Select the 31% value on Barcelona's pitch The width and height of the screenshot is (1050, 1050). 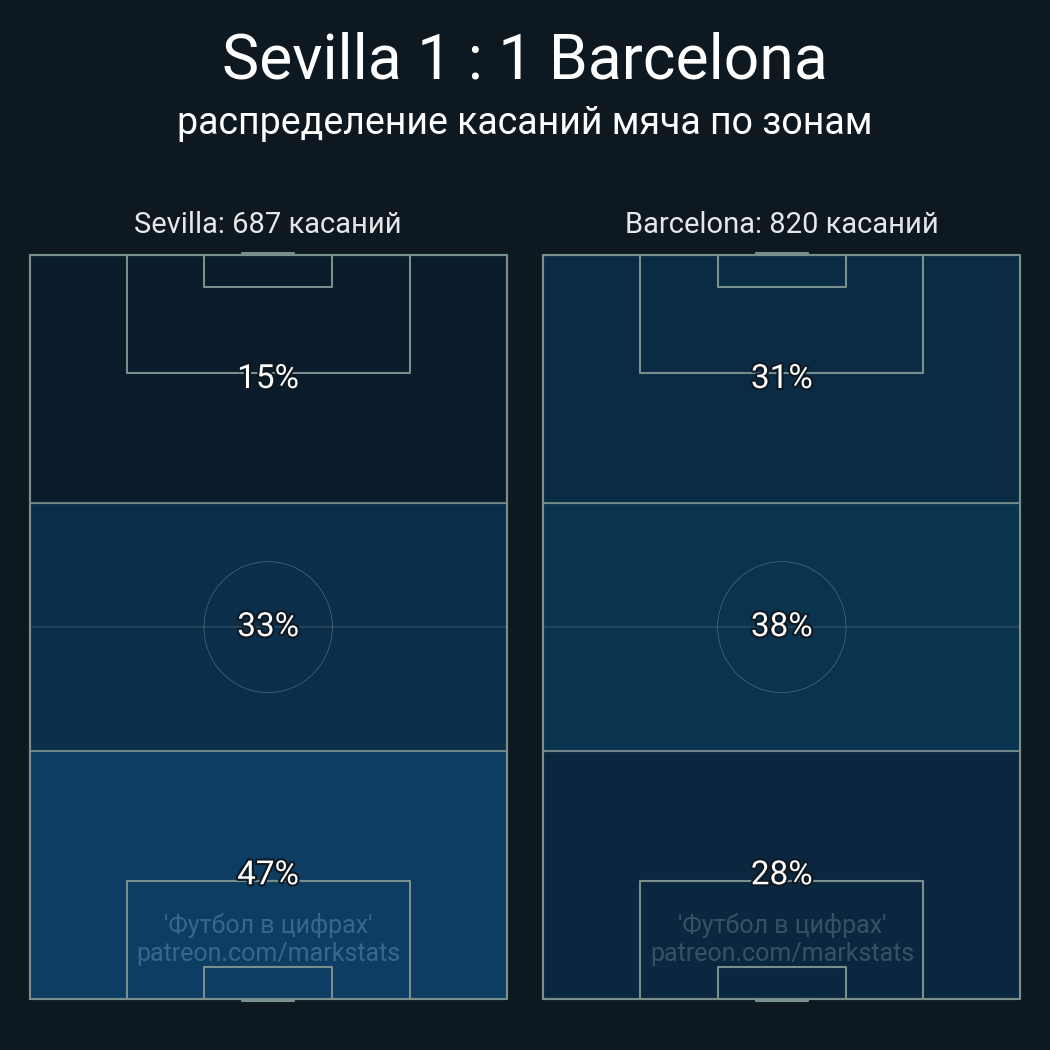point(782,377)
